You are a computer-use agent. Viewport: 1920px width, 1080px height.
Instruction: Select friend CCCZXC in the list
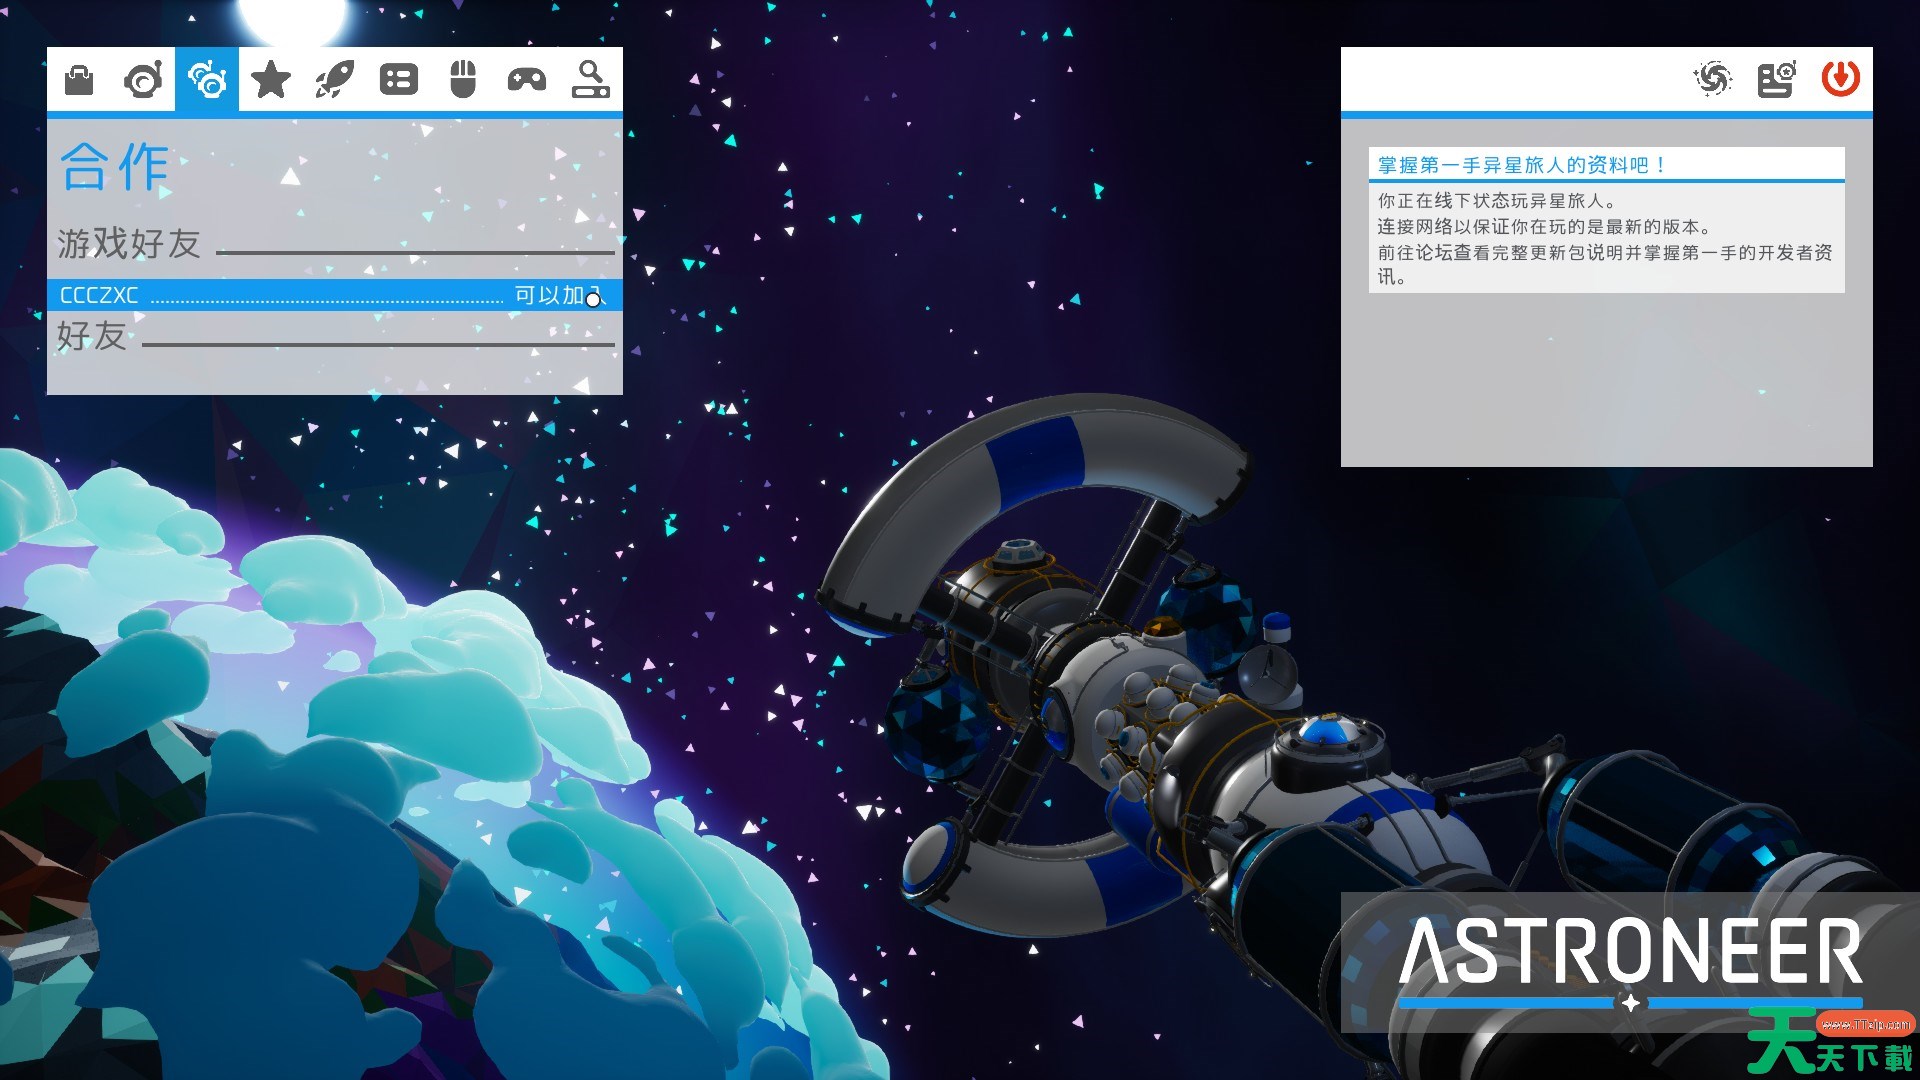coord(100,295)
